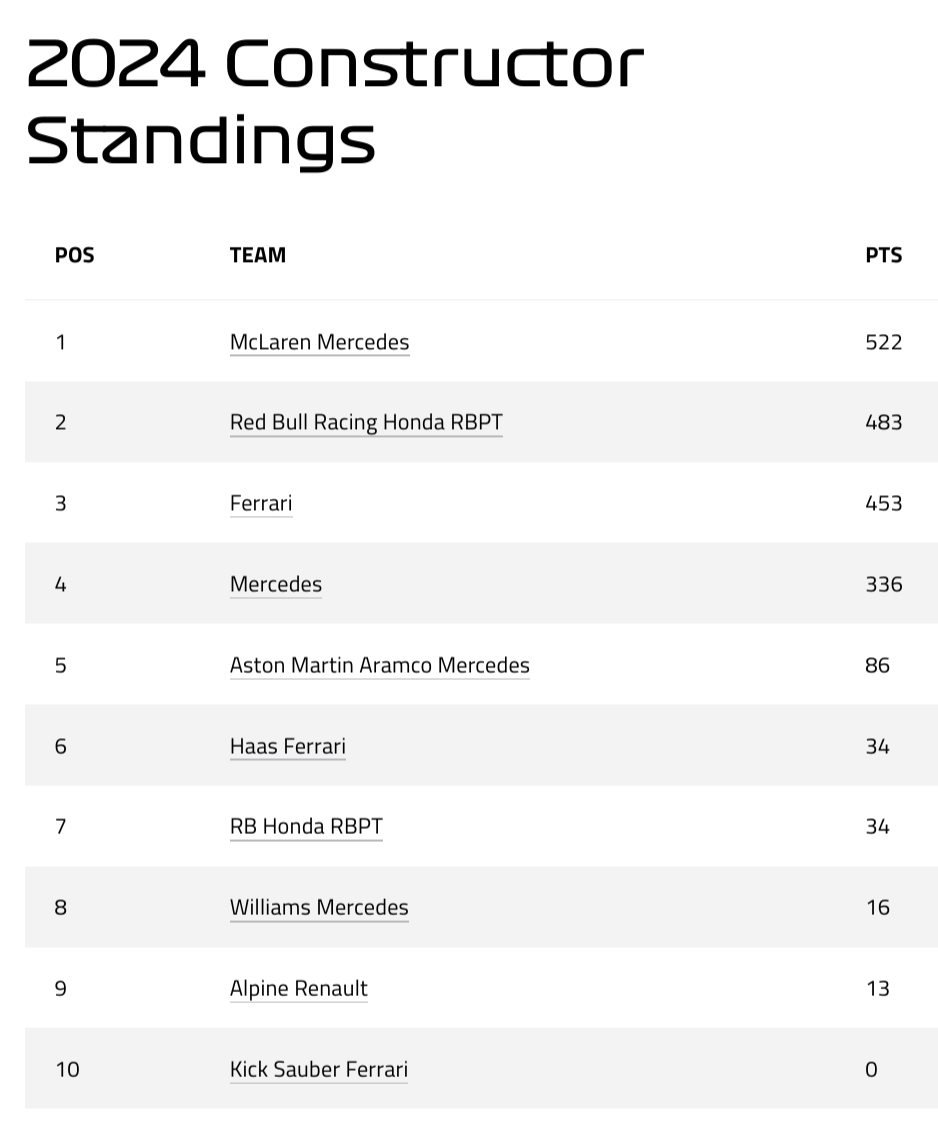Select the 453 points cell for Ferrari
Image resolution: width=938 pixels, height=1134 pixels.
[883, 503]
